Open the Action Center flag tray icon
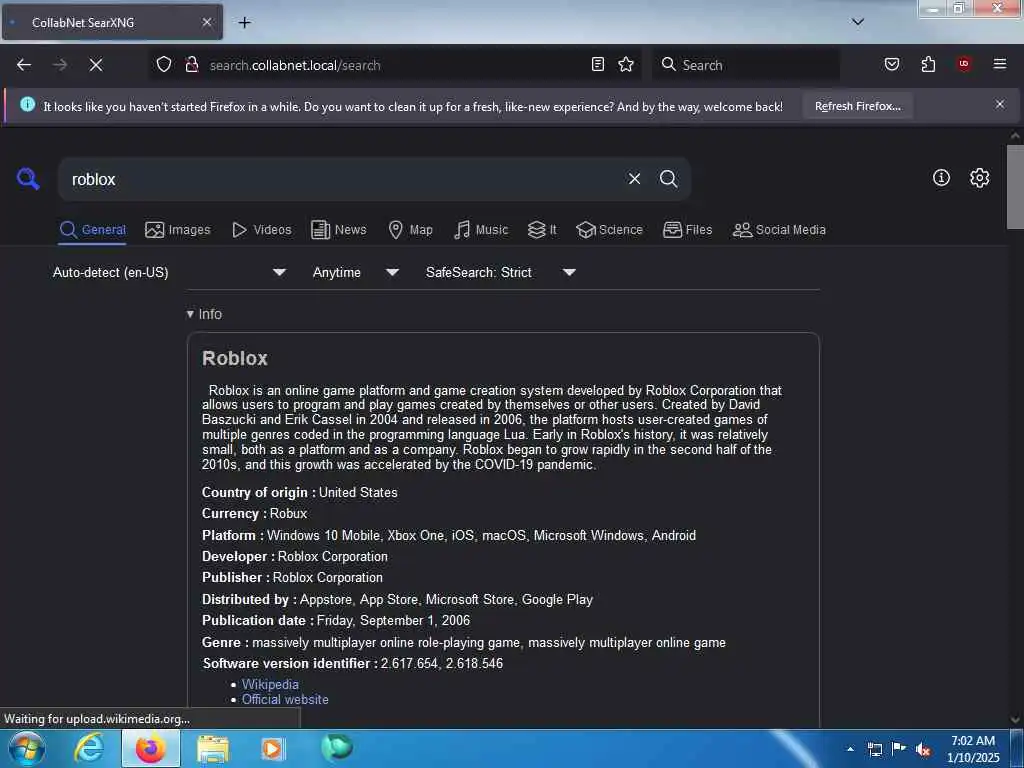The height and width of the screenshot is (768, 1024). tap(899, 749)
